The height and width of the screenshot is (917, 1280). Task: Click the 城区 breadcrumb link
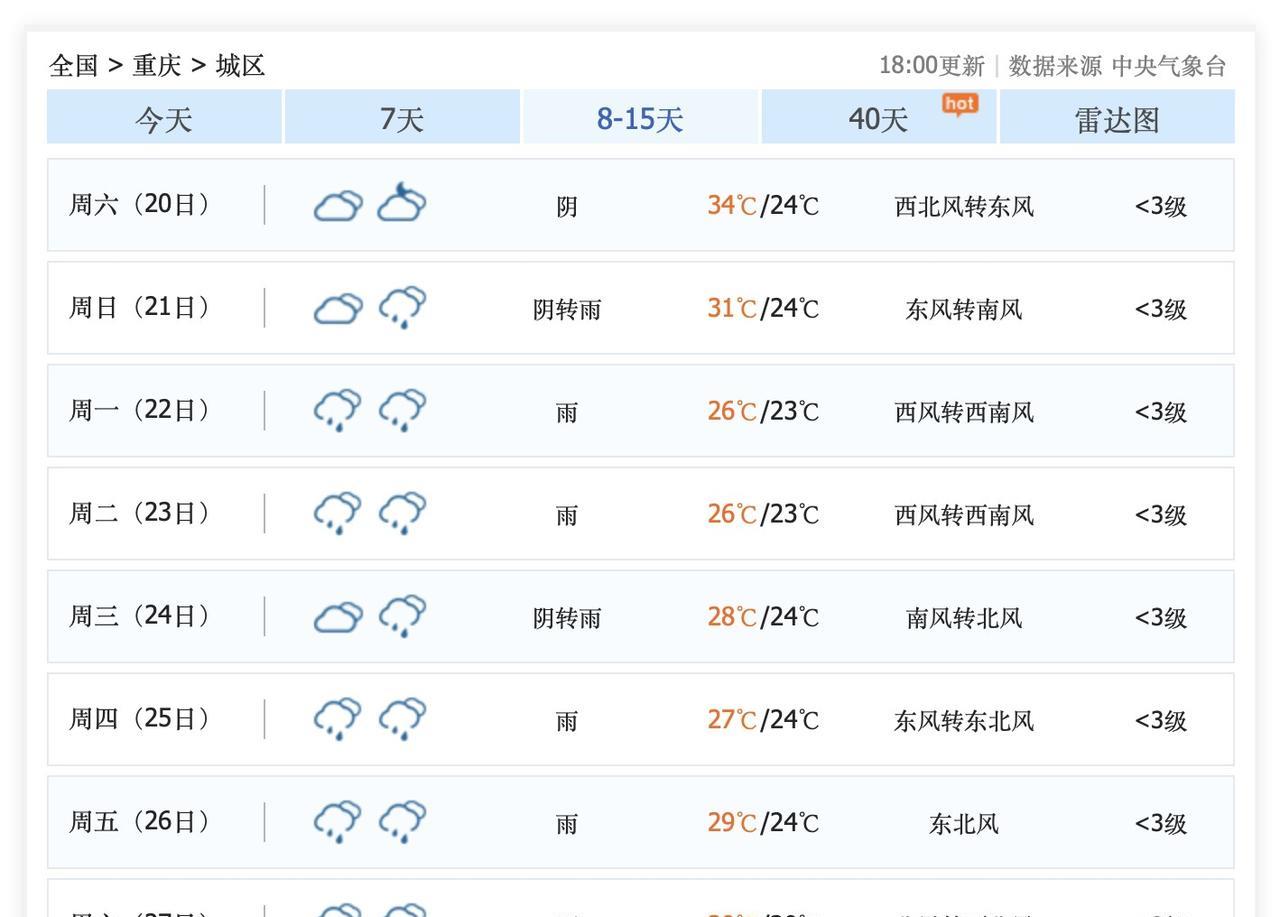(240, 66)
